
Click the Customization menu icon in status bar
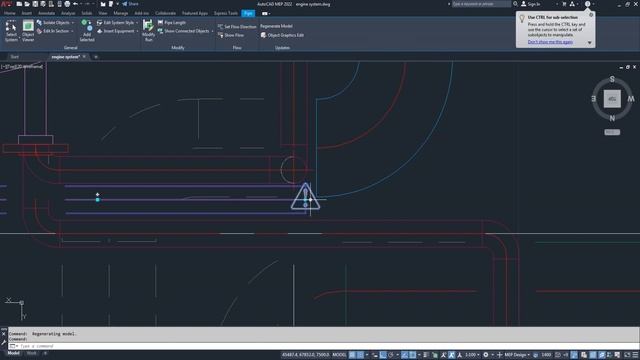click(x=635, y=355)
